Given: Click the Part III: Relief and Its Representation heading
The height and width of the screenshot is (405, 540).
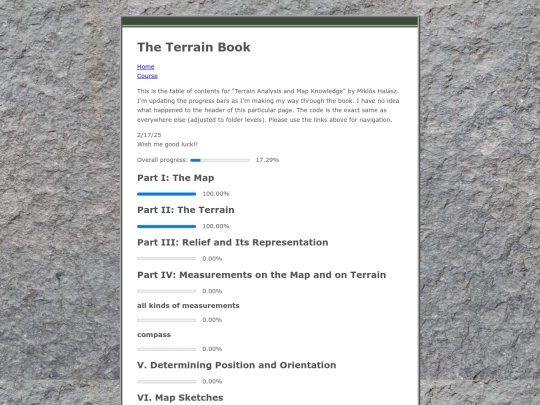Looking at the screenshot, I should tap(232, 242).
